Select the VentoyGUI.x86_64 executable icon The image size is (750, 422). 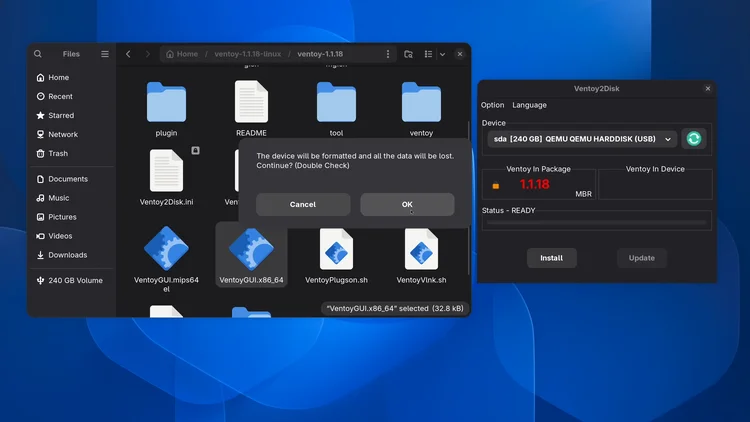click(x=251, y=248)
